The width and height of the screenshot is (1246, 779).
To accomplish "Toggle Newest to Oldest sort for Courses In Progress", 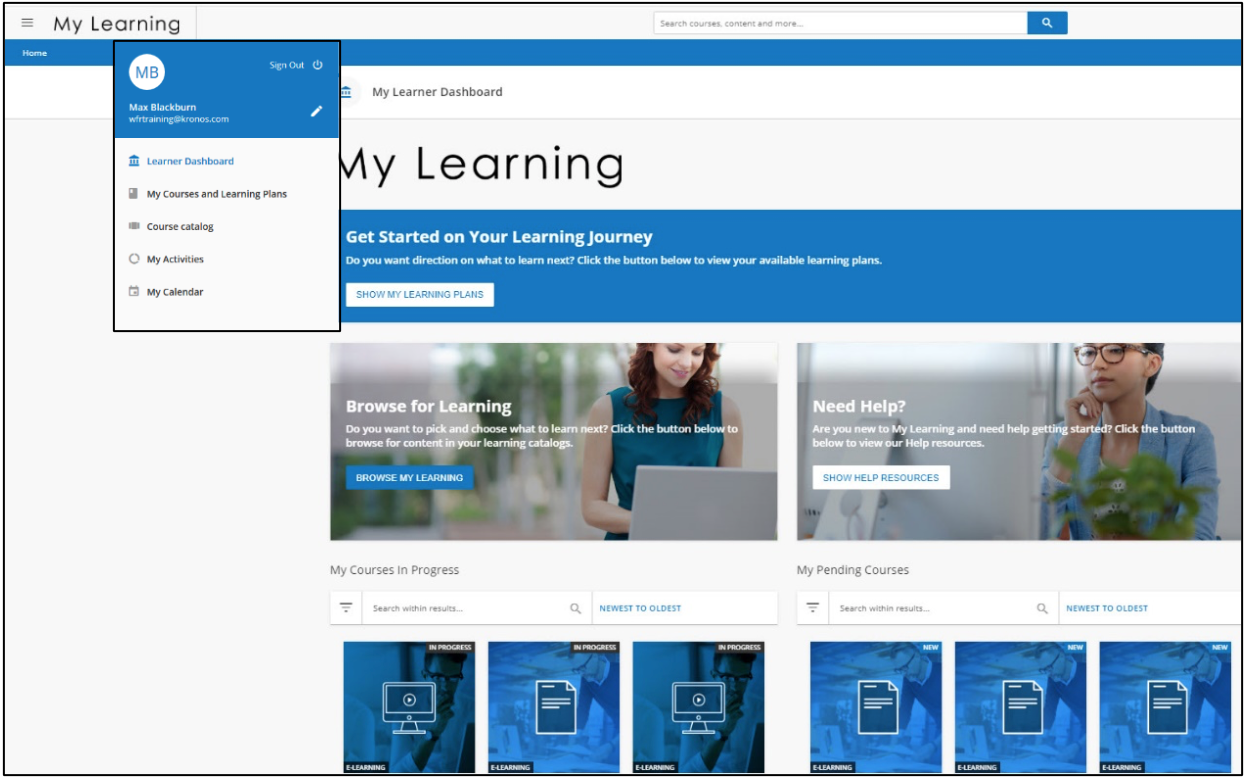I will [640, 608].
